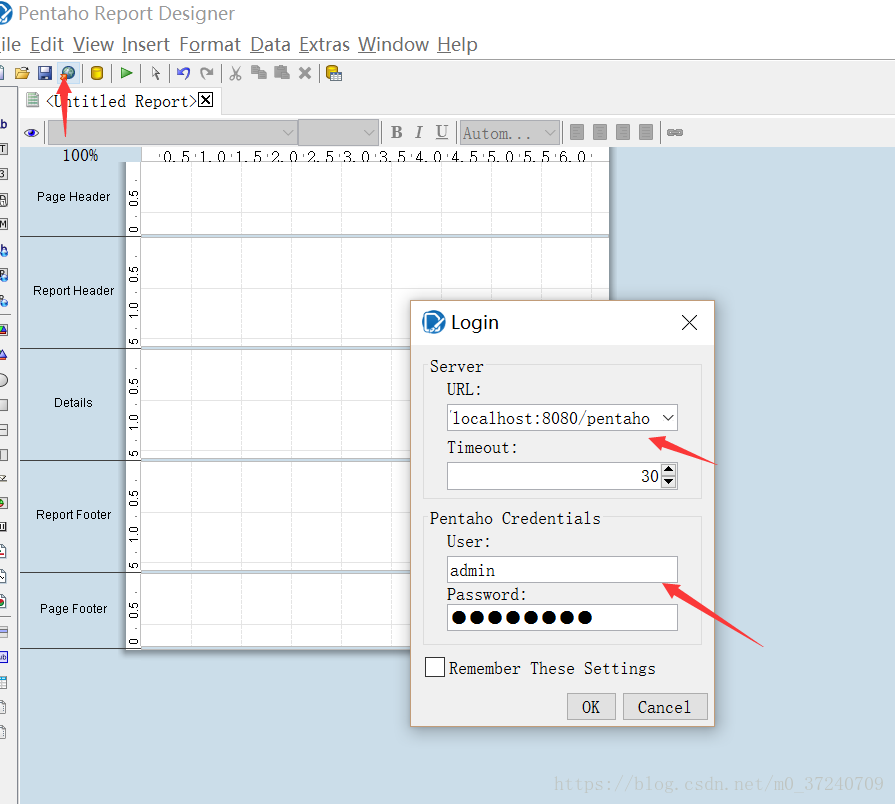The image size is (895, 804).
Task: Select the Page Header band label
Action: click(73, 197)
